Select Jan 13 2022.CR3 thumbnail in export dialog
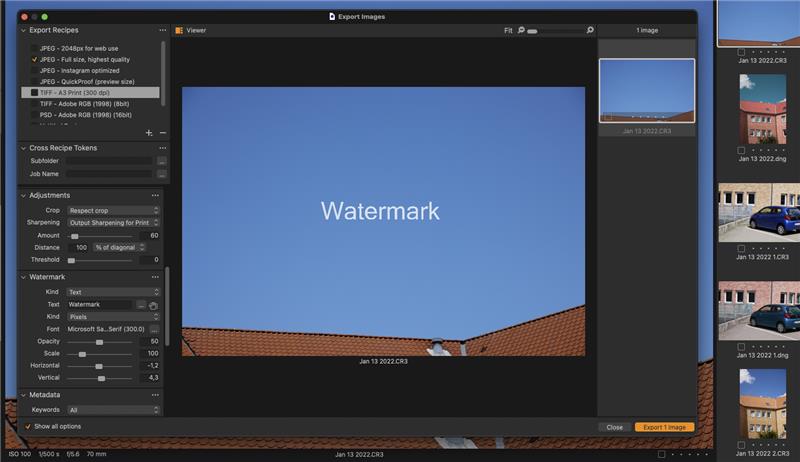 (x=646, y=91)
